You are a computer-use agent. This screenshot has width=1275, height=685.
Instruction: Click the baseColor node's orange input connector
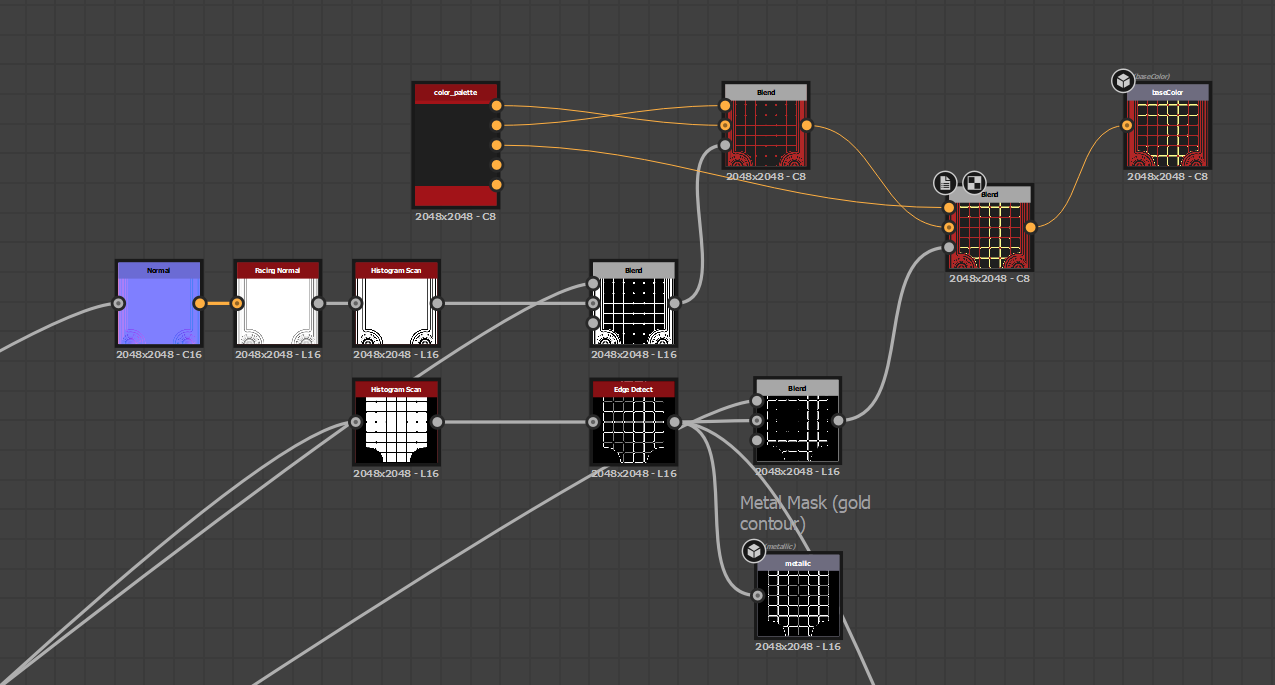(1127, 126)
